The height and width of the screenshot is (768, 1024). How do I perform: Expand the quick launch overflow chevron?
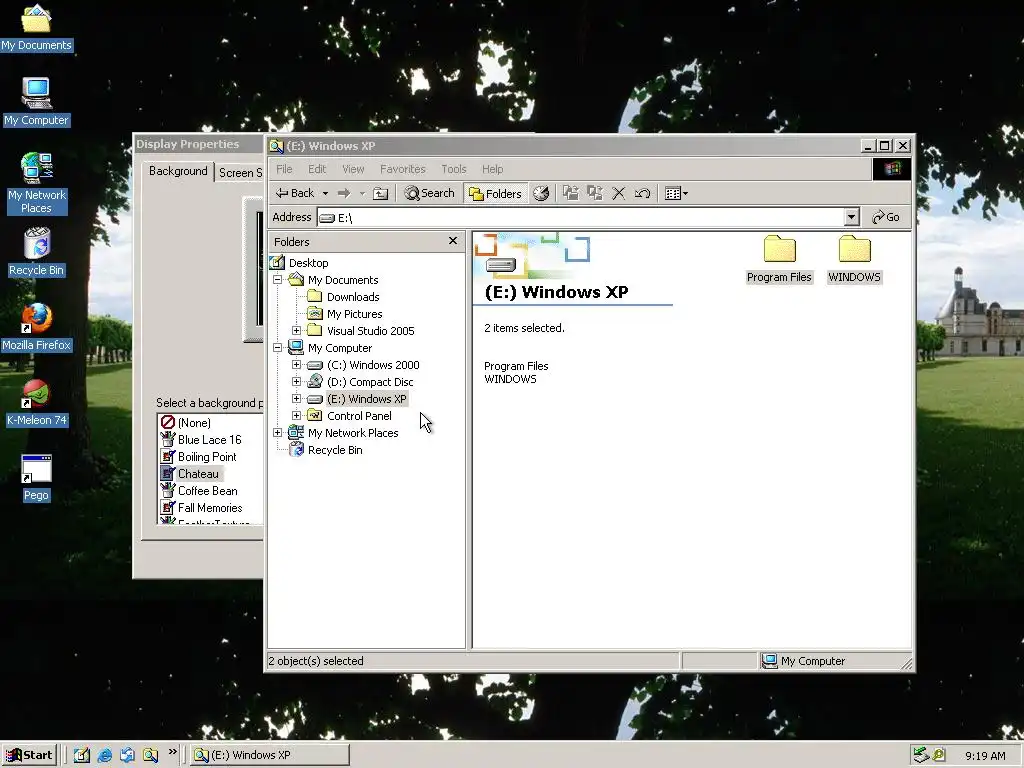173,752
